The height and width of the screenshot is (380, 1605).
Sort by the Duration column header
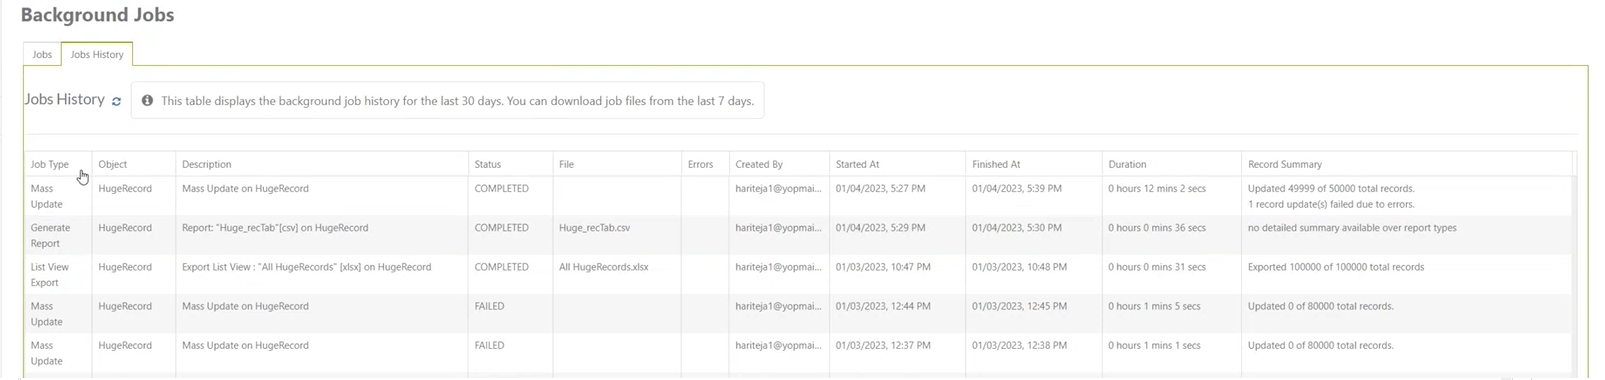1127,164
